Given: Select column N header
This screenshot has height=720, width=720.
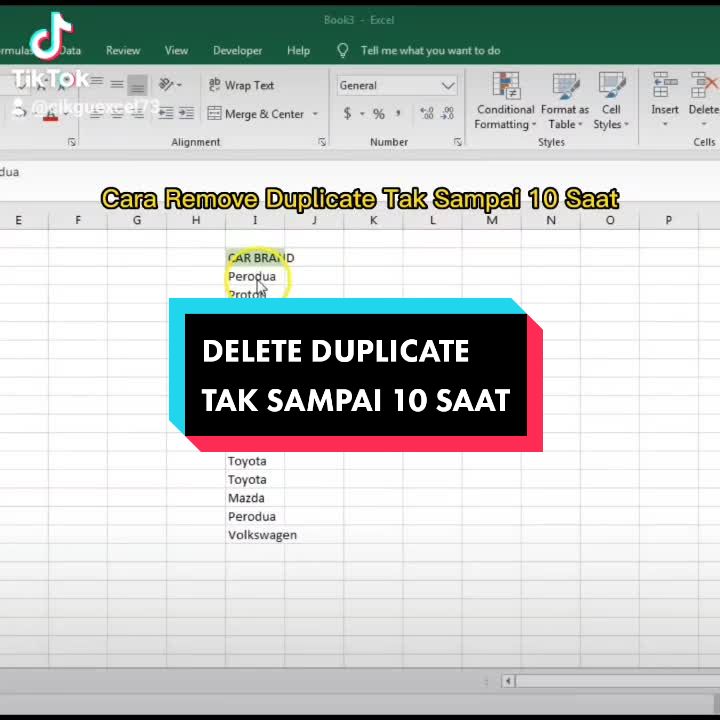Looking at the screenshot, I should click(x=551, y=220).
